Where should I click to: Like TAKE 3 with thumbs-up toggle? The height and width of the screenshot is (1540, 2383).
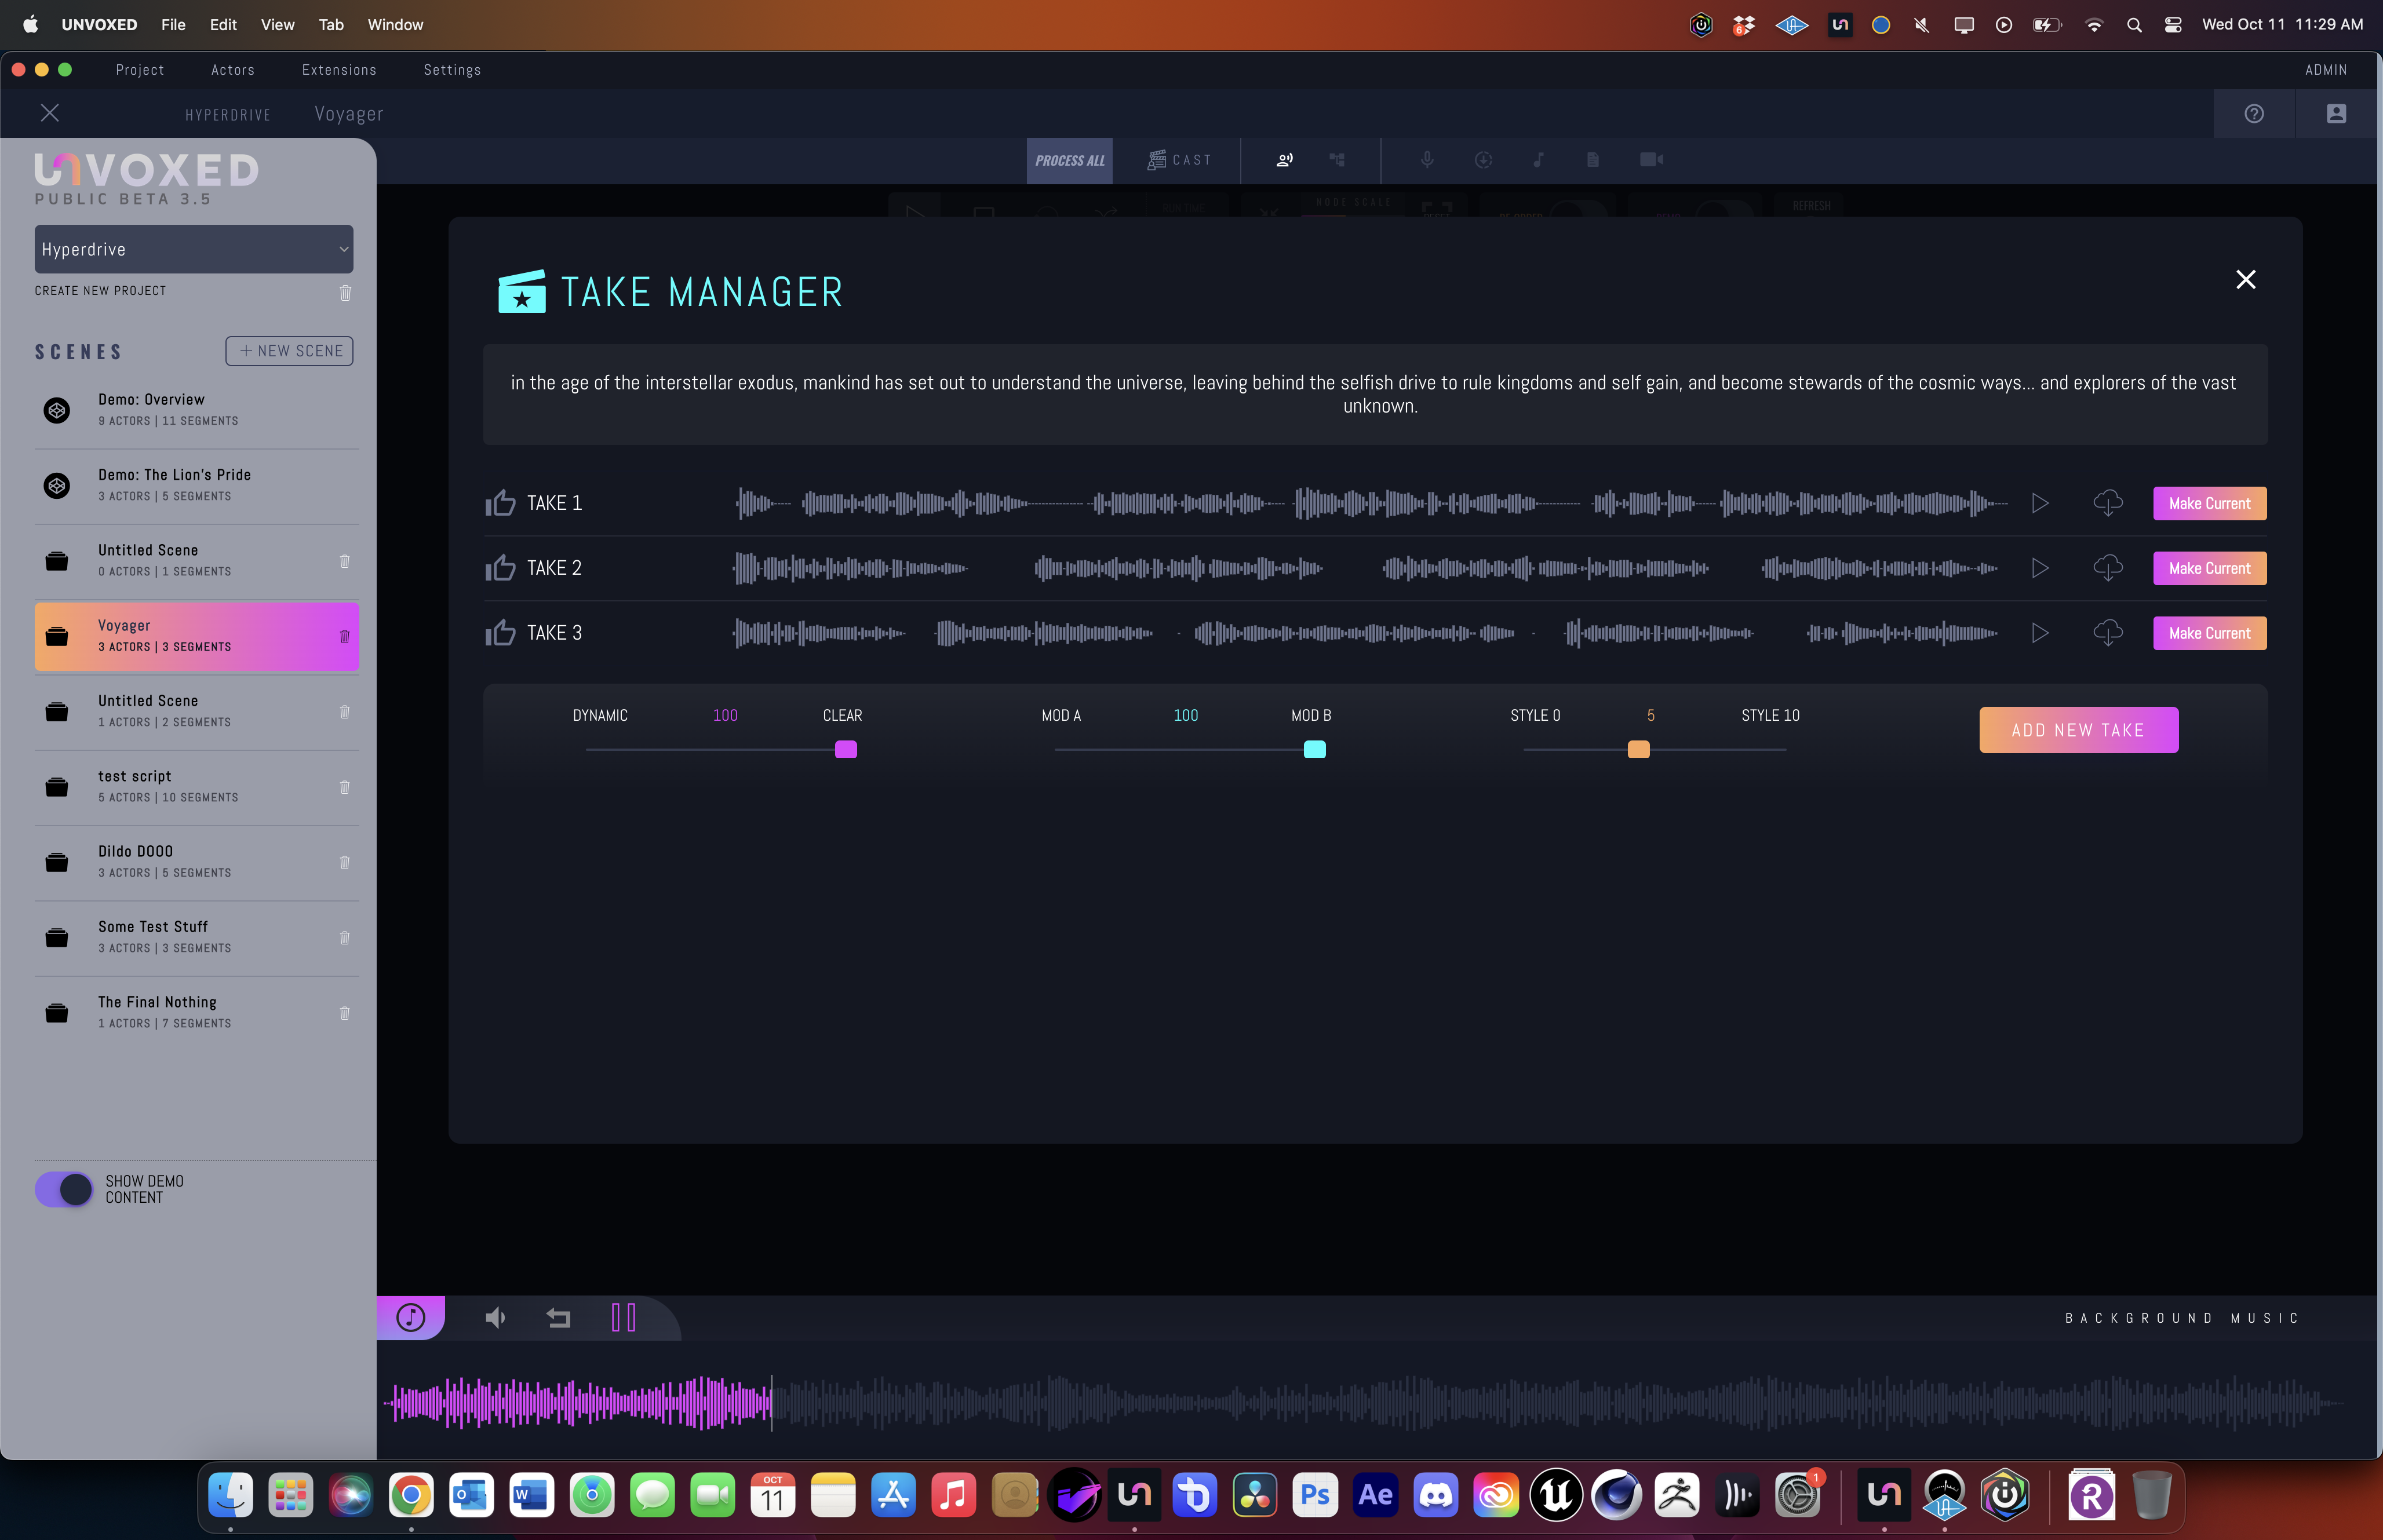(500, 633)
